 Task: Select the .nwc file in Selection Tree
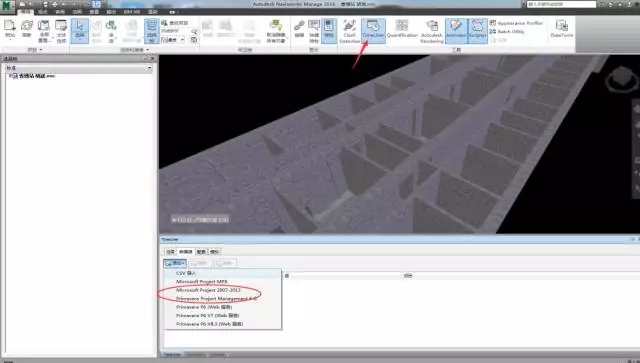pyautogui.click(x=36, y=76)
